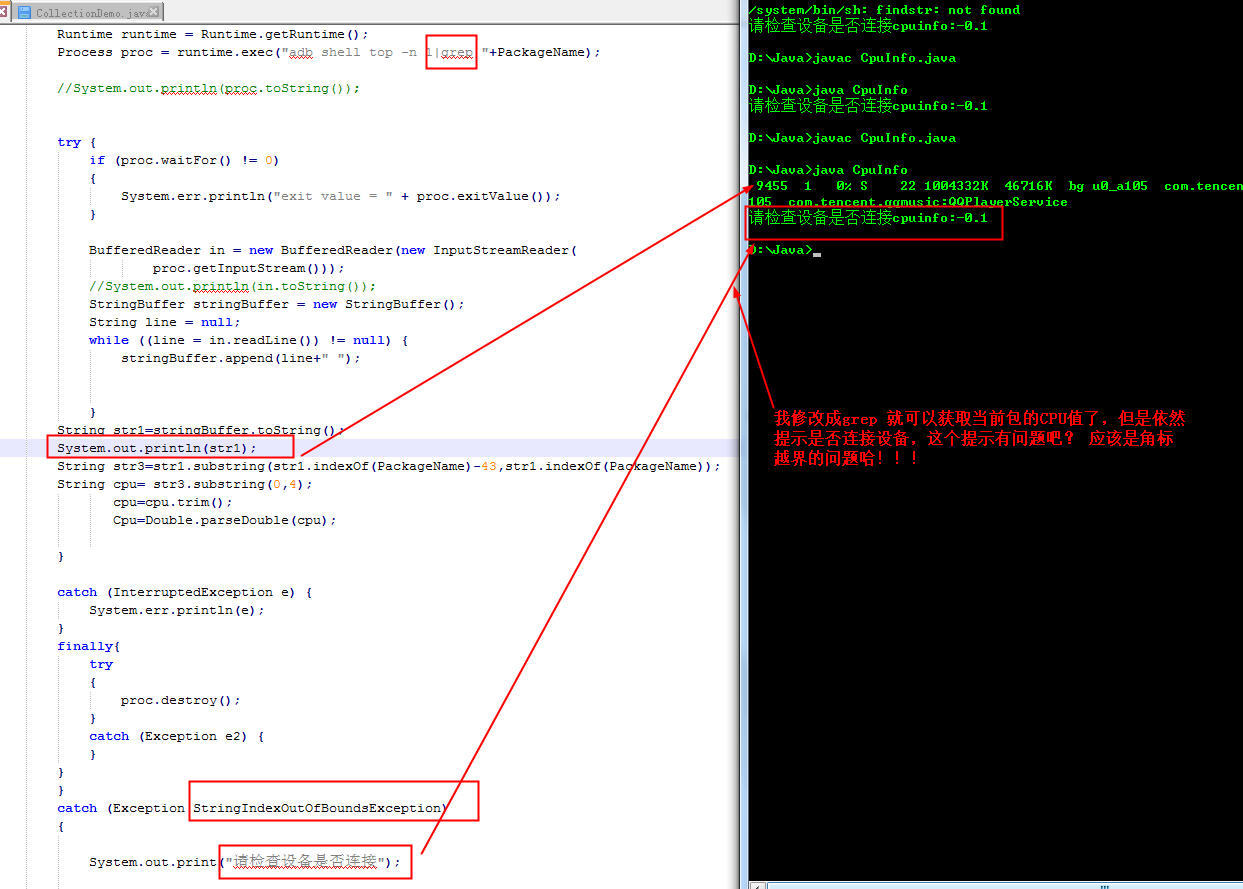The height and width of the screenshot is (889, 1243).
Task: Click the "proc.getInputStream()));" line
Action: [x=249, y=268]
